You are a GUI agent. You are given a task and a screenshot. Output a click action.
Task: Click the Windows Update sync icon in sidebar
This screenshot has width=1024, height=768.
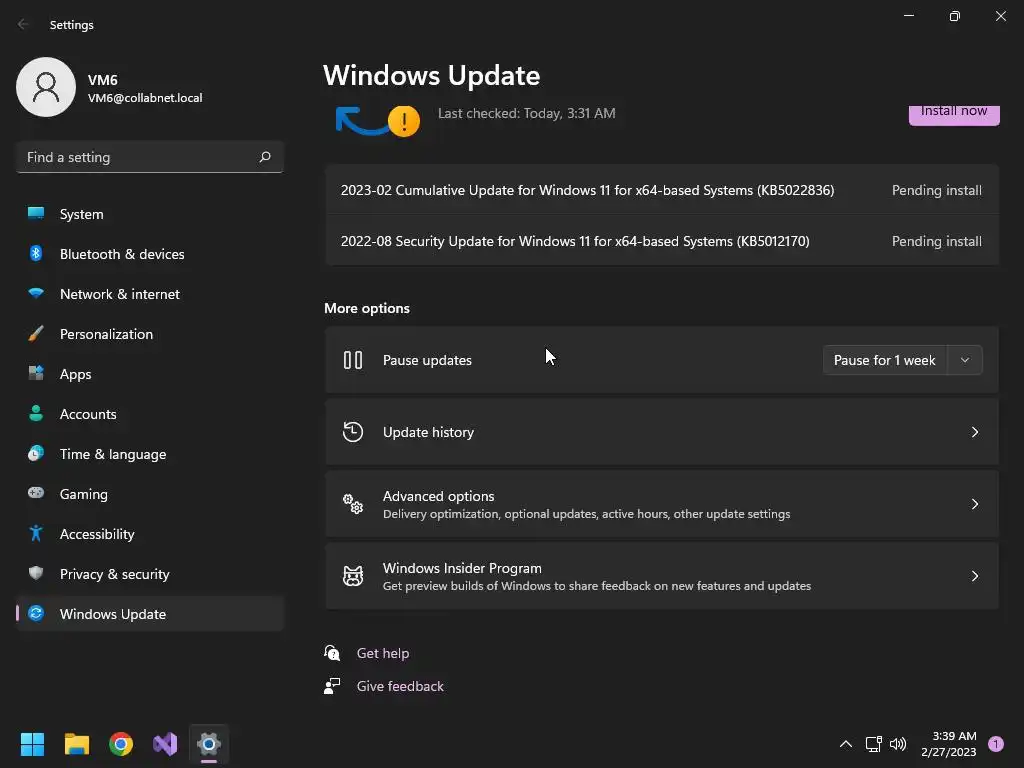(x=36, y=613)
